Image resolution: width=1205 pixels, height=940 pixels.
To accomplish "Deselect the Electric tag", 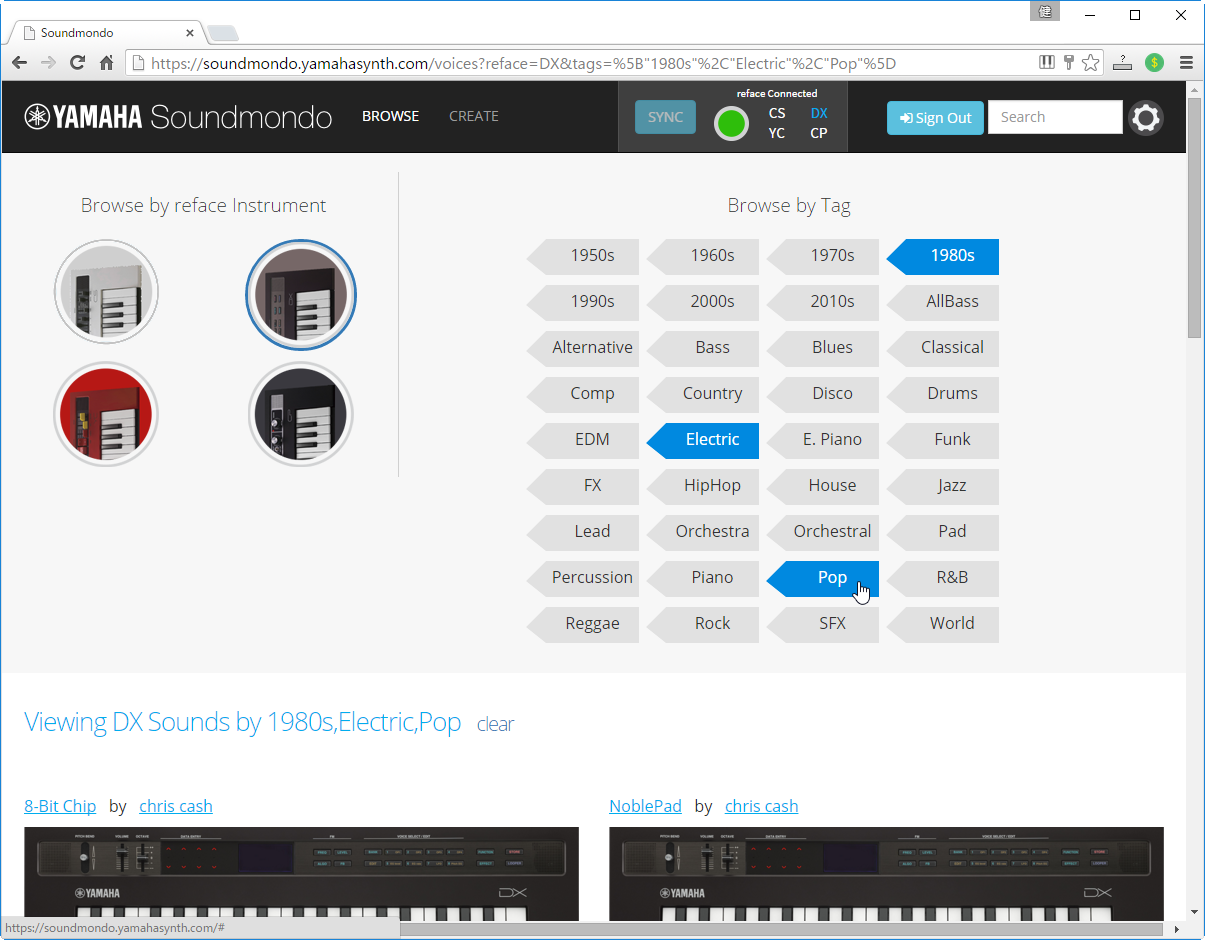I will tap(703, 441).
